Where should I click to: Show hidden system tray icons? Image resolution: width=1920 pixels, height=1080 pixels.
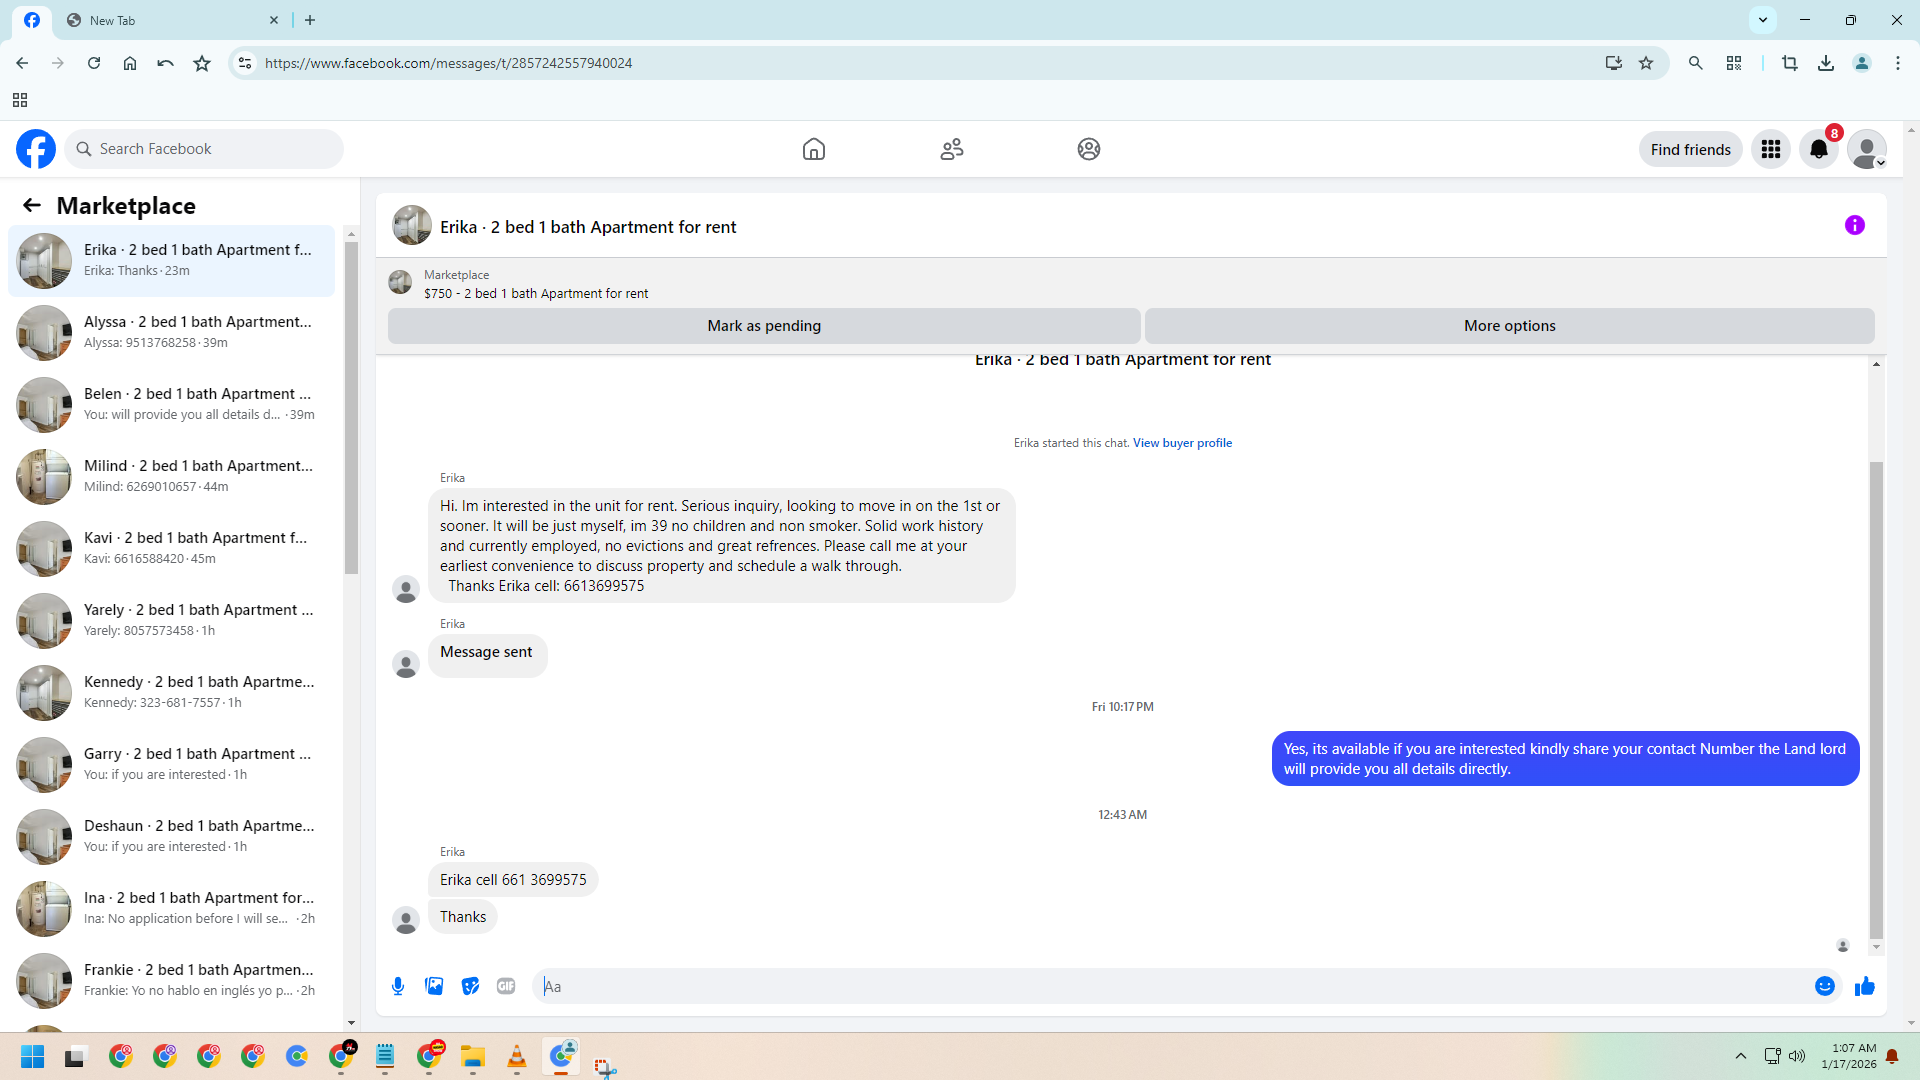tap(1740, 1056)
